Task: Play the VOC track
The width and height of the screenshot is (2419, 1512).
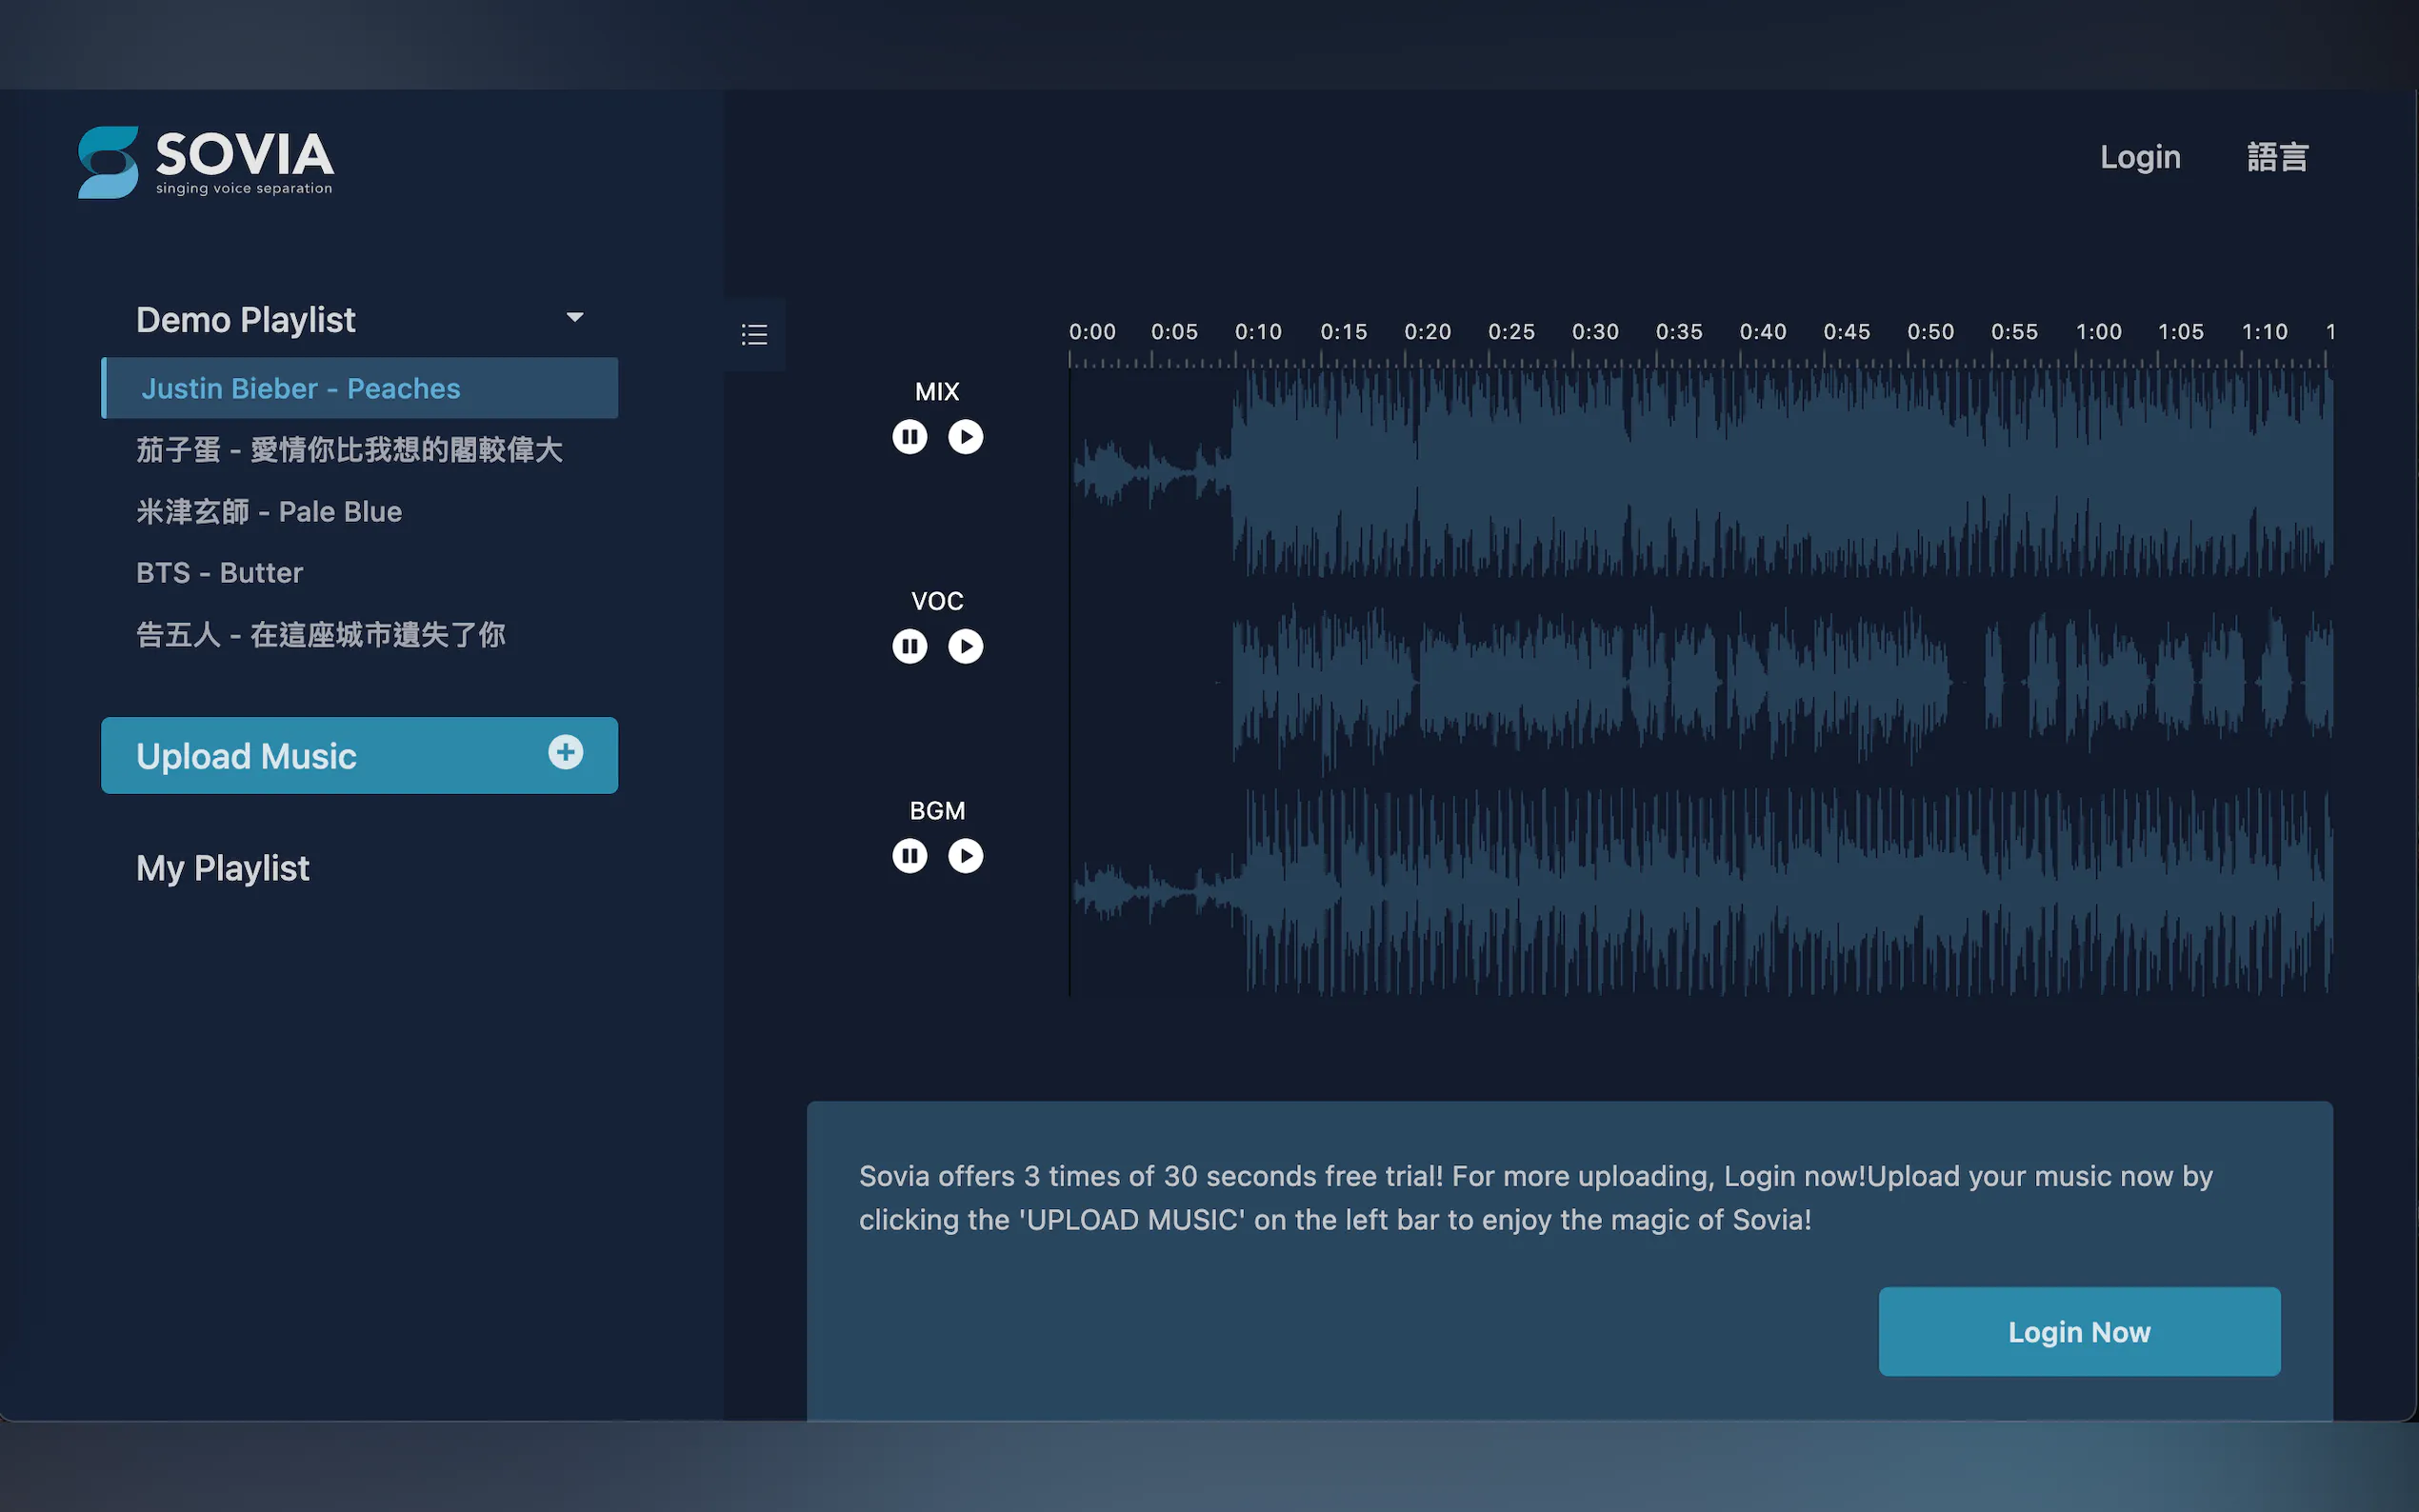Action: pyautogui.click(x=965, y=646)
